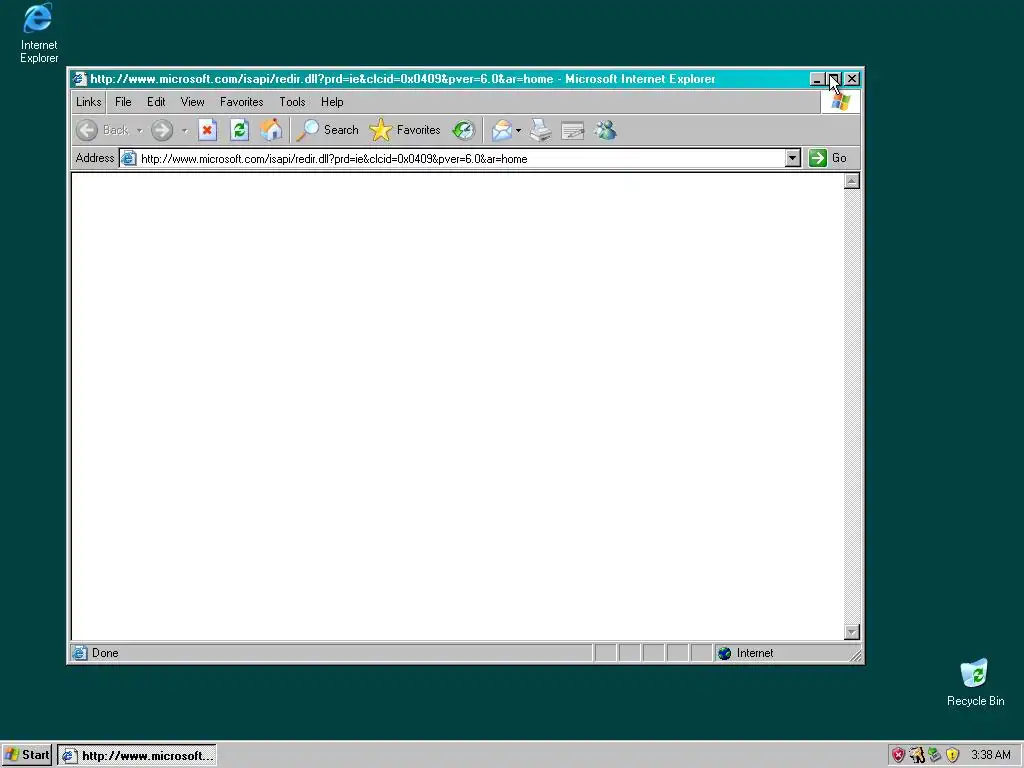Screen dimensions: 1024x768
Task: Expand the address bar URL dropdown
Action: (x=792, y=158)
